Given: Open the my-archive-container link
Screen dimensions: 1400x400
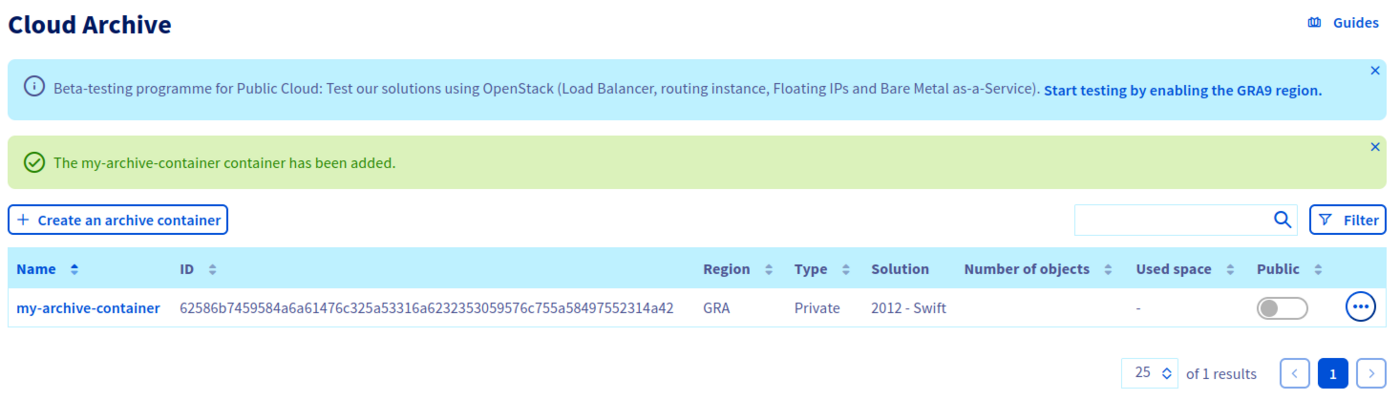Looking at the screenshot, I should 88,308.
